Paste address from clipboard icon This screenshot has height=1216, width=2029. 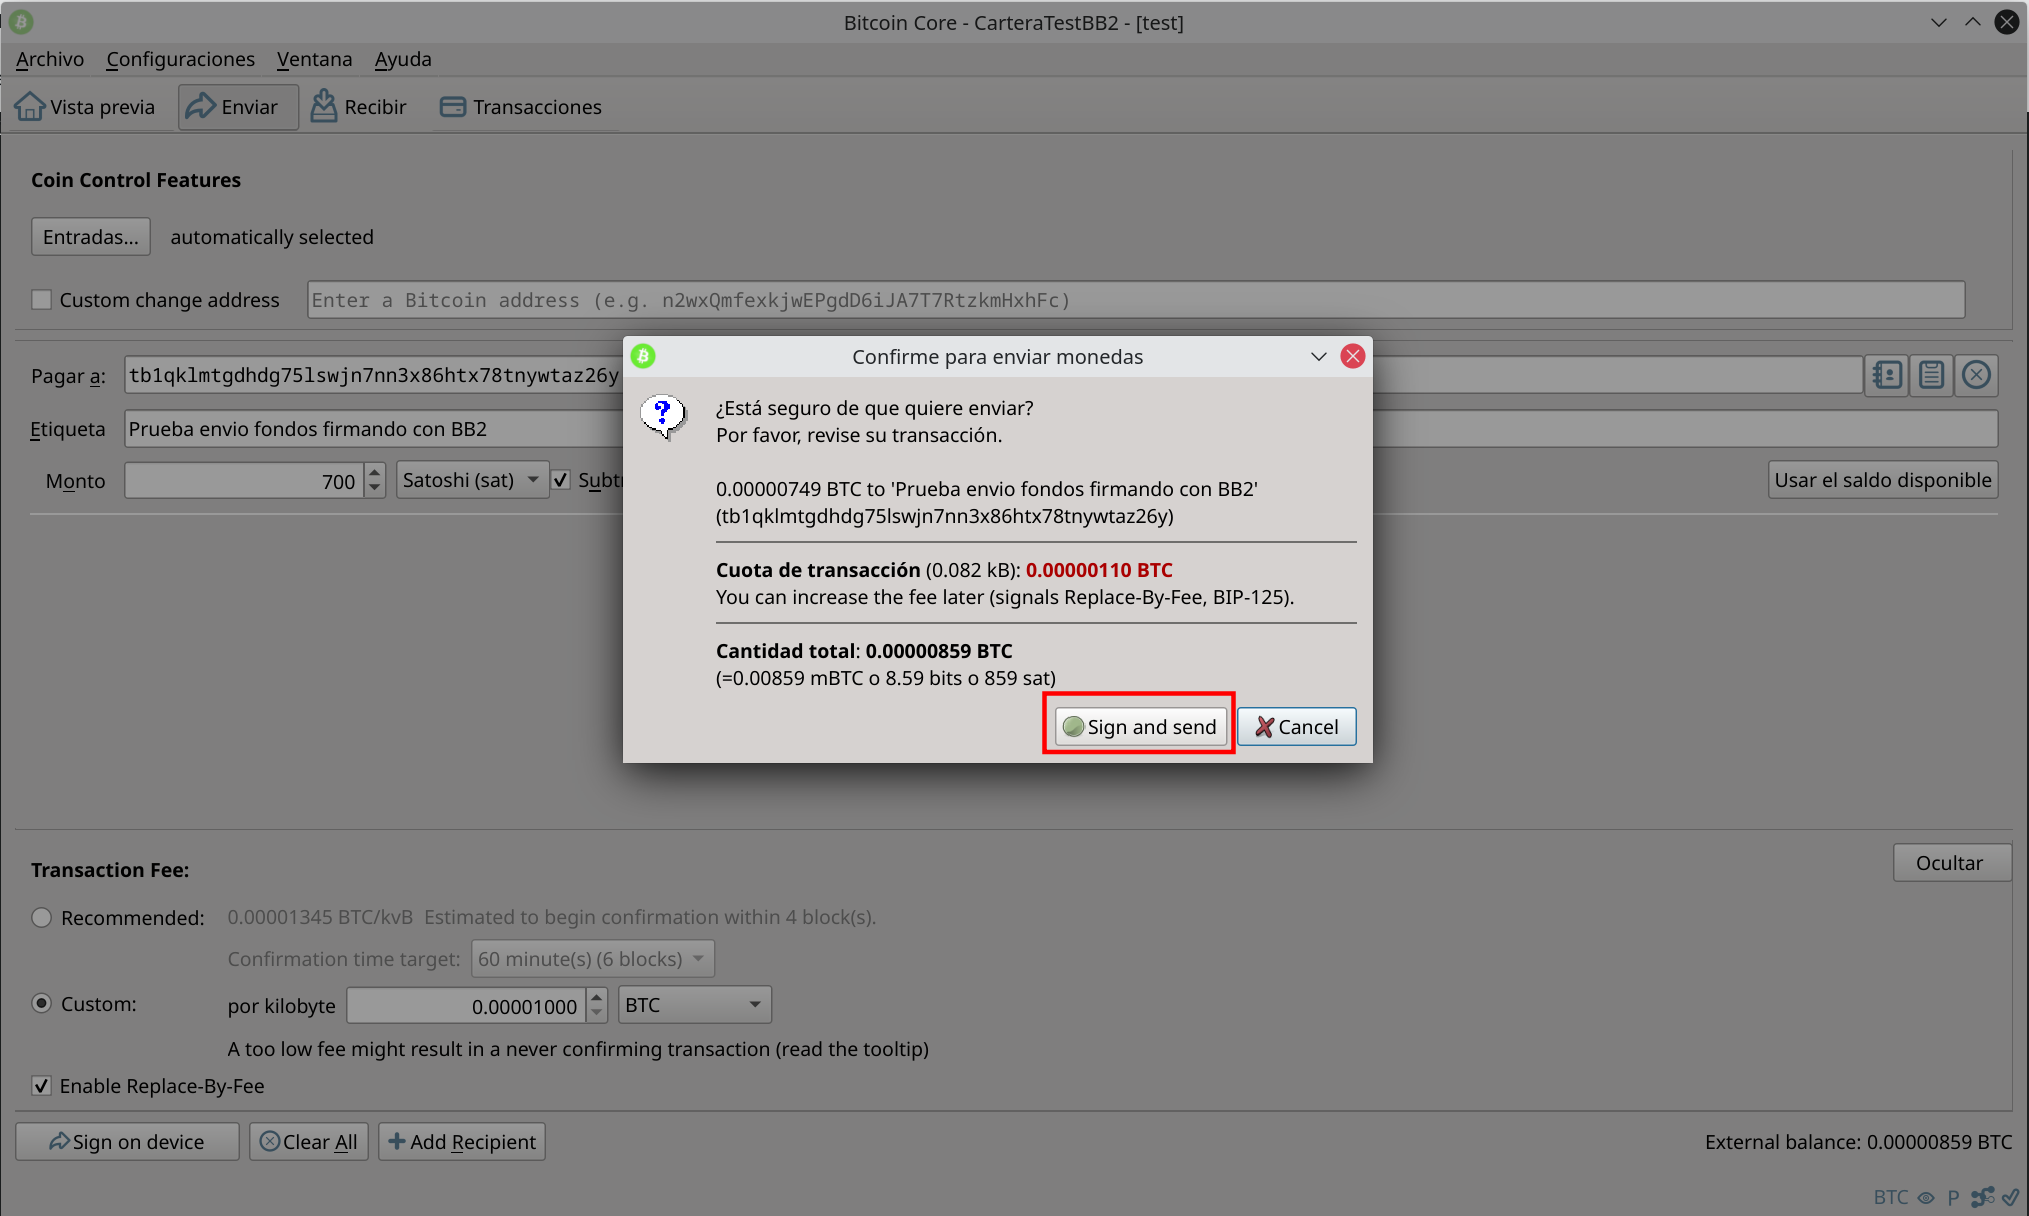(1931, 375)
